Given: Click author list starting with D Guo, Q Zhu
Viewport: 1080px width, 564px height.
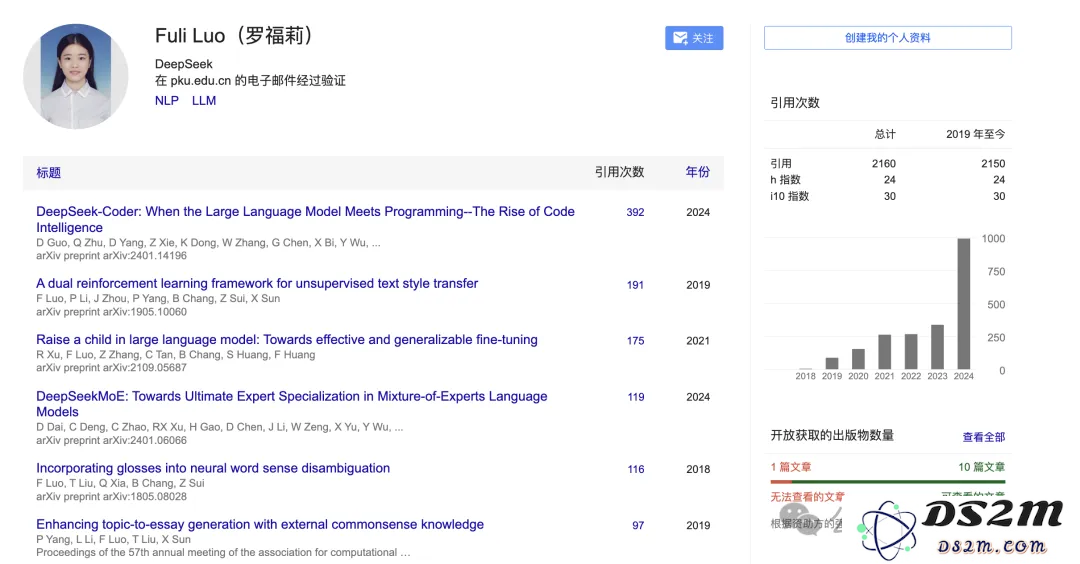Looking at the screenshot, I should click(x=208, y=242).
